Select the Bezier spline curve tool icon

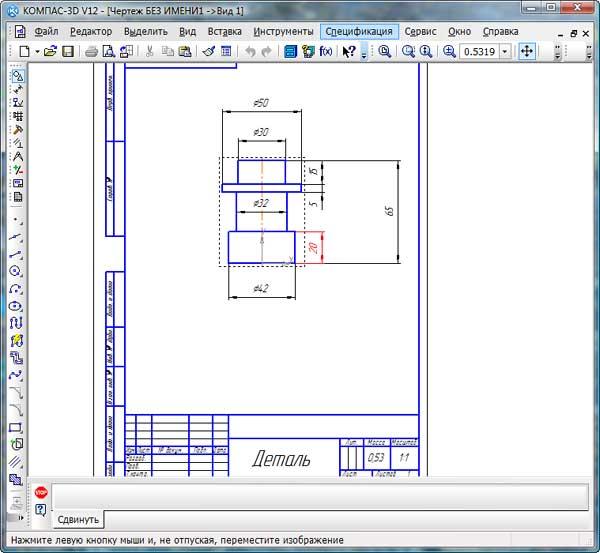coord(16,375)
